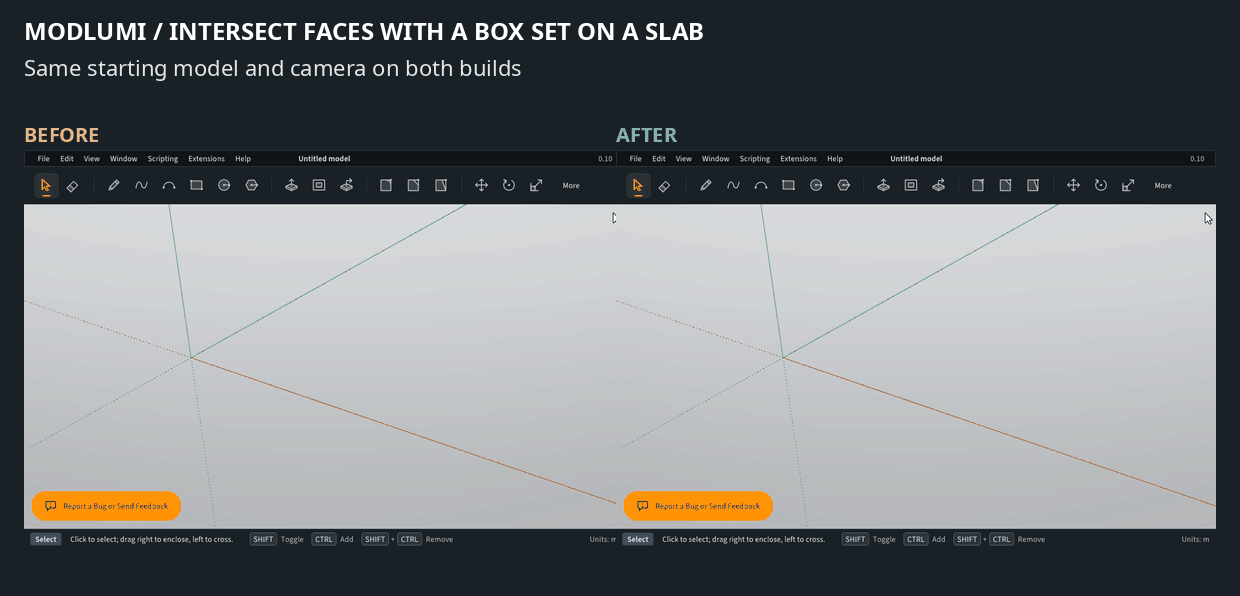Expand More tools in AFTER toolbar
This screenshot has height=596, width=1240.
(x=1163, y=186)
